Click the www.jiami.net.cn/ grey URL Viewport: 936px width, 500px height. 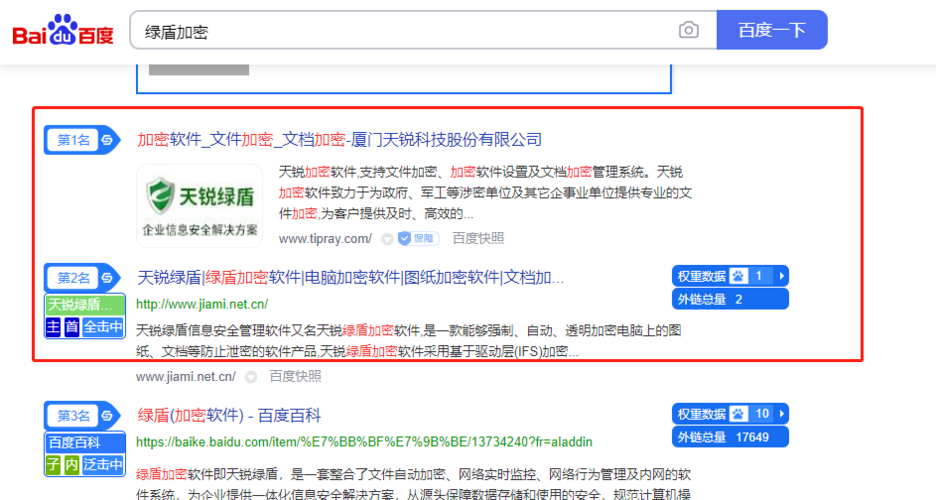tap(186, 376)
